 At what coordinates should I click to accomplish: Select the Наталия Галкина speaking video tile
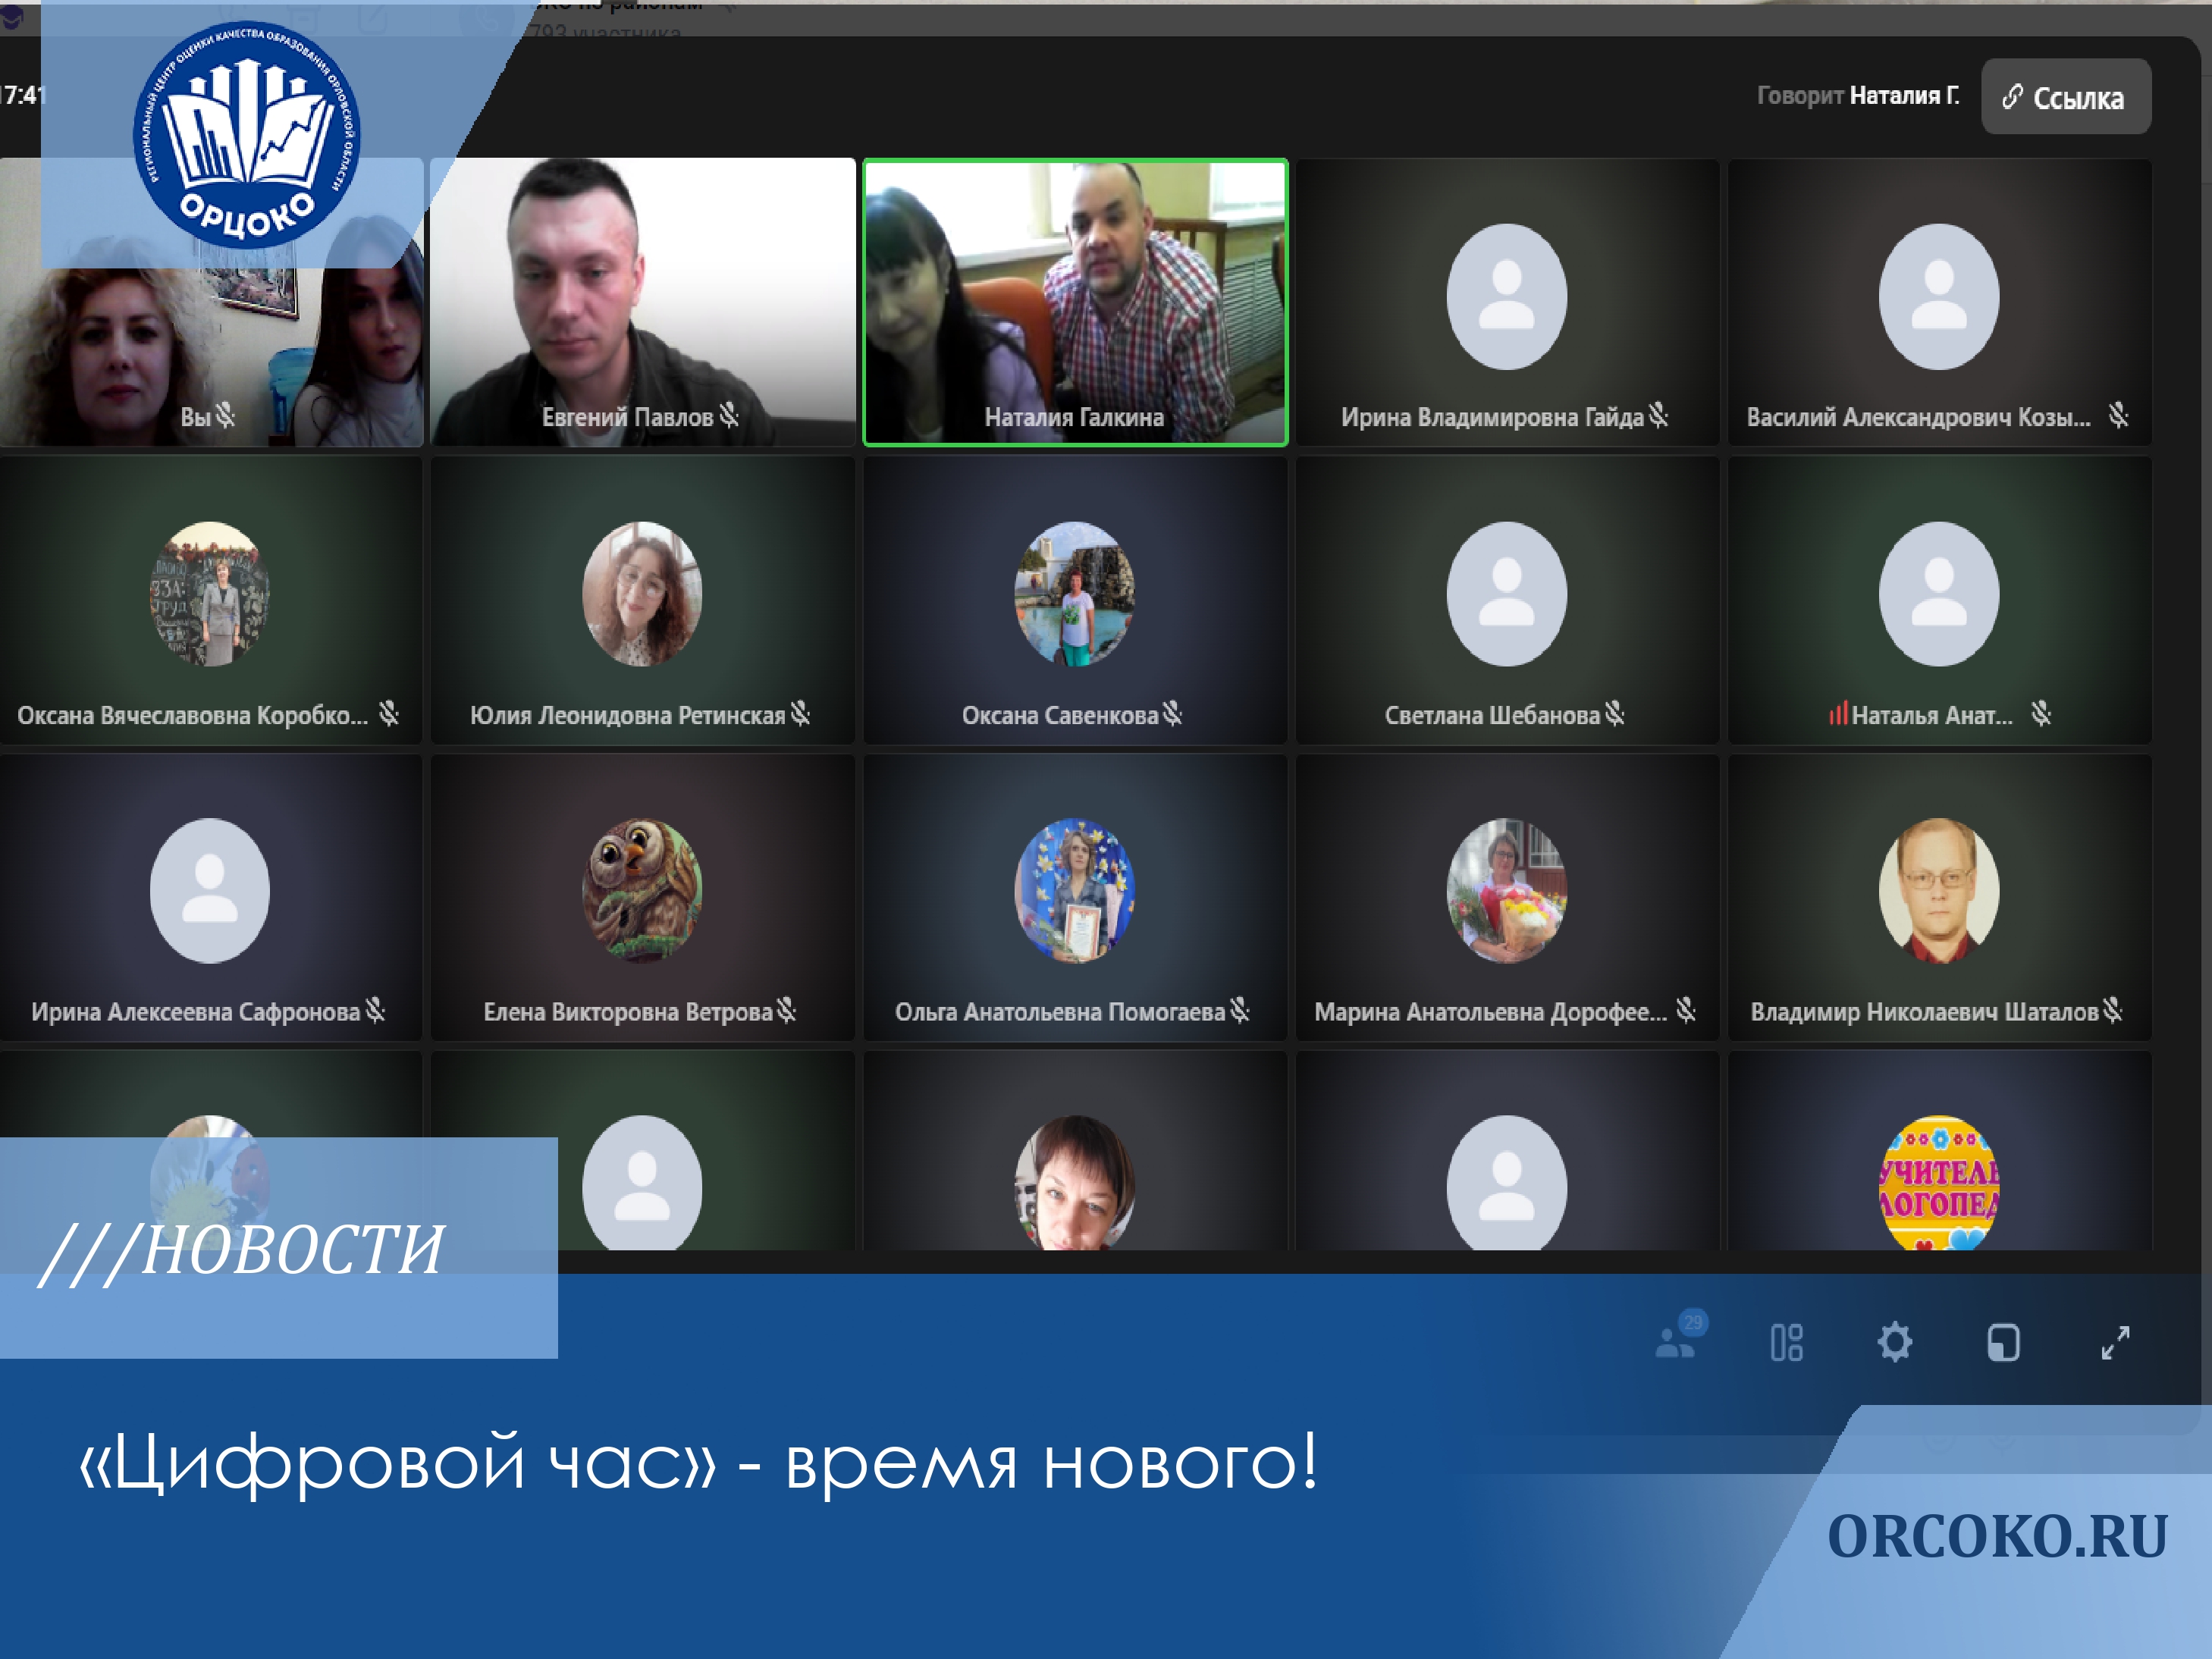[1075, 300]
